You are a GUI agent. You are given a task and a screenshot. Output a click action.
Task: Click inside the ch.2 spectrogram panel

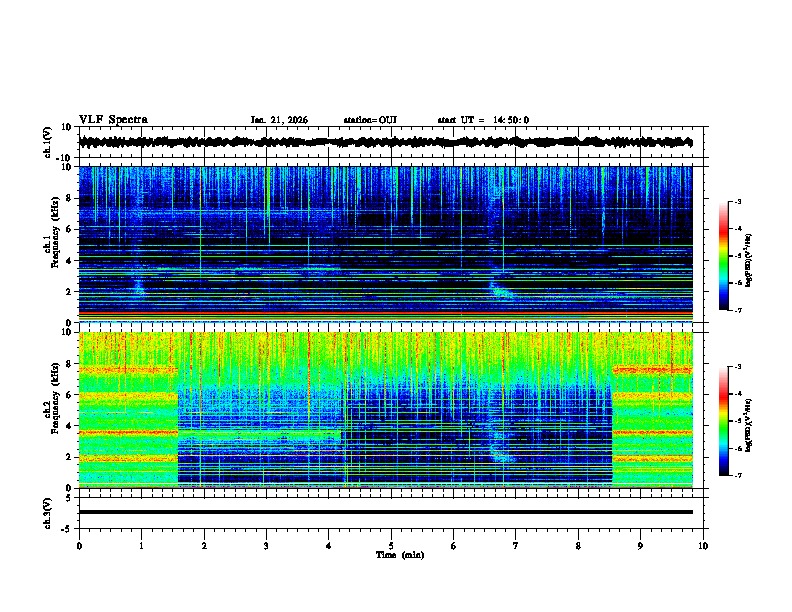click(385, 410)
